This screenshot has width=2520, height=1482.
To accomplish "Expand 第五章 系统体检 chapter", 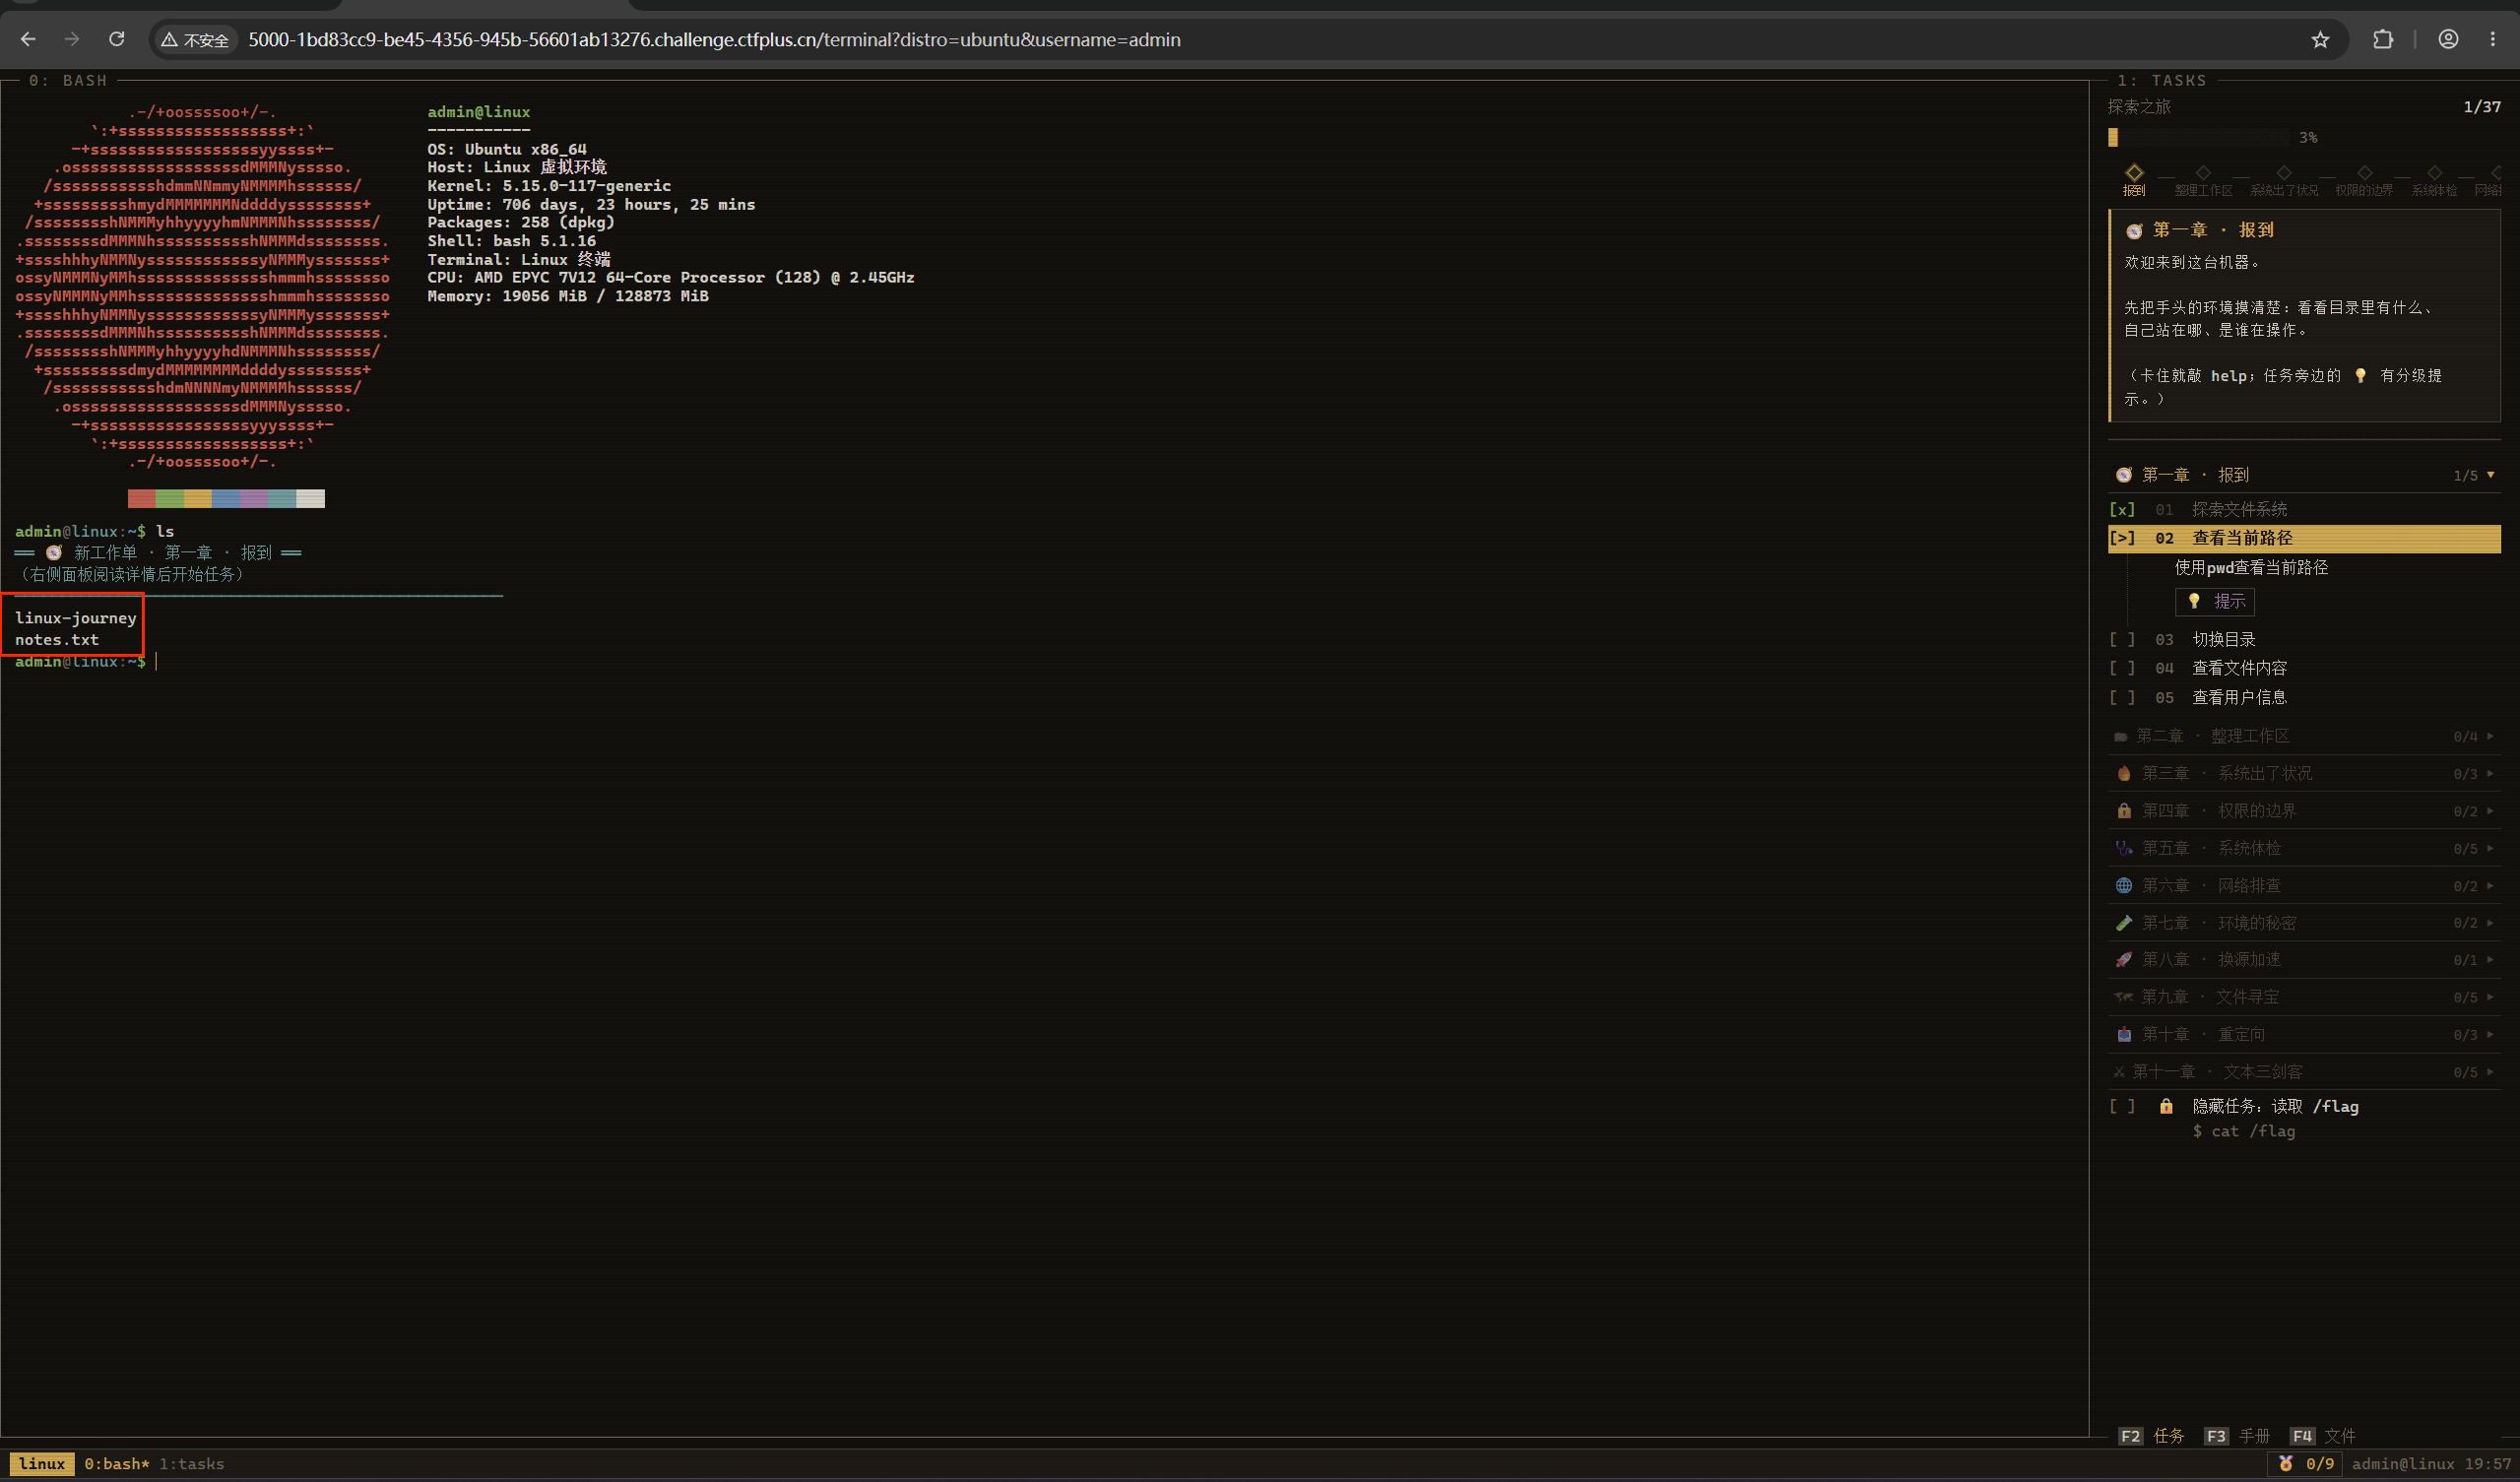I will (x=2304, y=848).
